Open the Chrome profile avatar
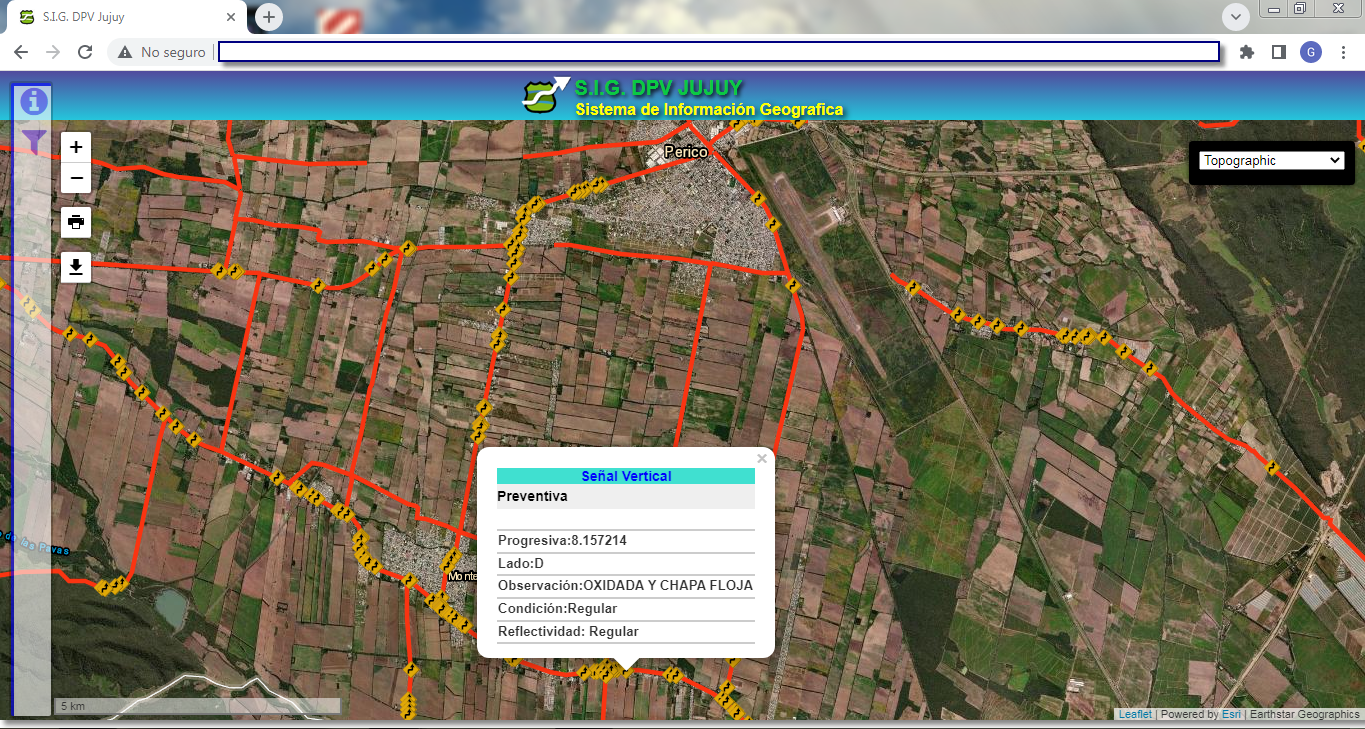Image resolution: width=1365 pixels, height=729 pixels. coord(1310,52)
